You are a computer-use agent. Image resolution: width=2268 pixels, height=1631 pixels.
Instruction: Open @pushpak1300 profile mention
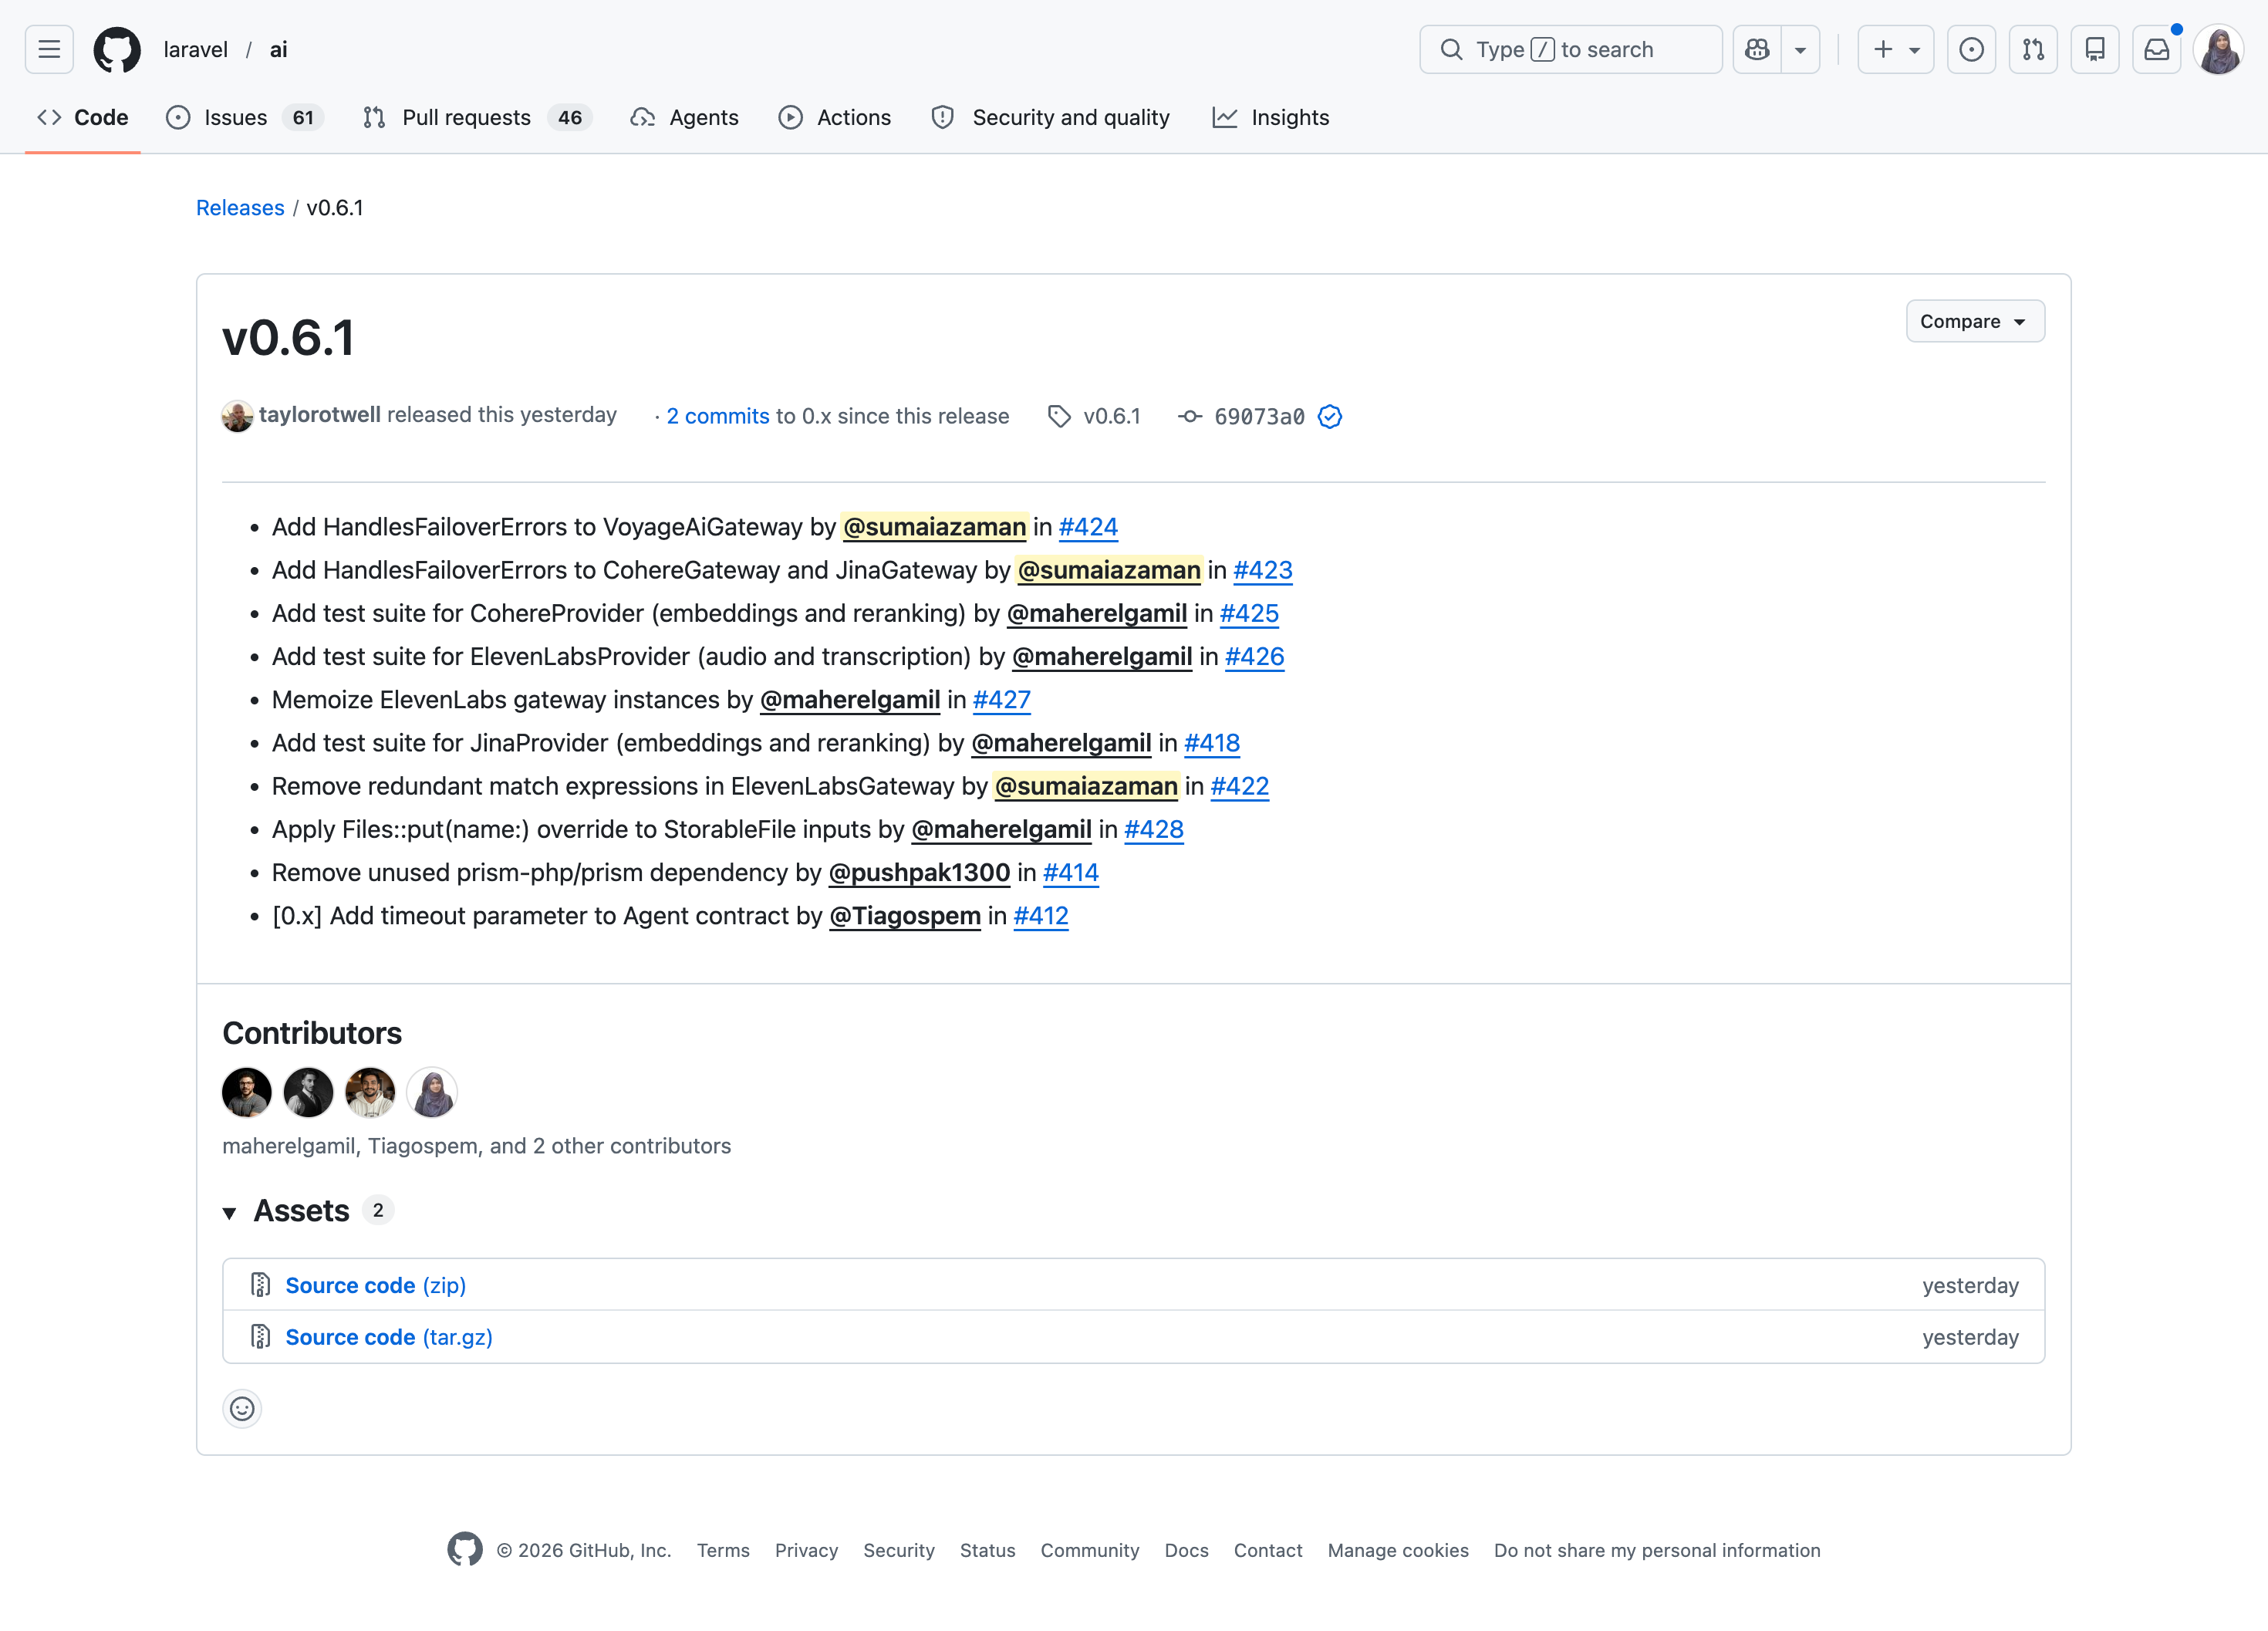[x=919, y=872]
